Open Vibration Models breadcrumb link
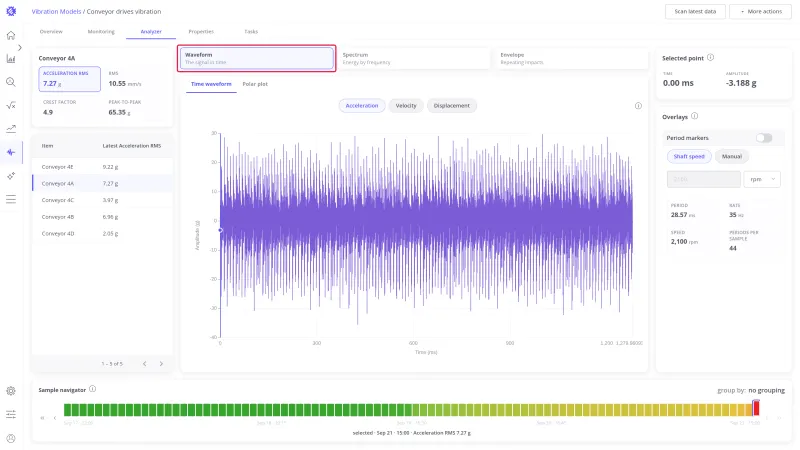The width and height of the screenshot is (800, 450). click(x=56, y=11)
